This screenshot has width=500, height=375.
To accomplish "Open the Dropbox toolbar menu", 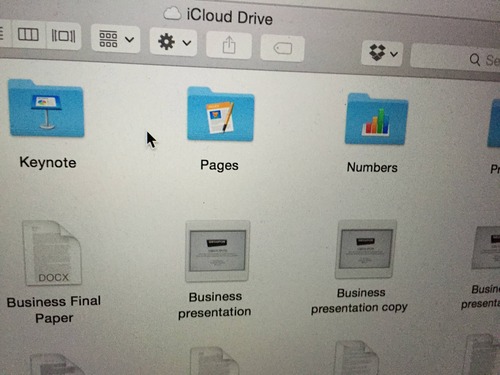I will pyautogui.click(x=382, y=53).
